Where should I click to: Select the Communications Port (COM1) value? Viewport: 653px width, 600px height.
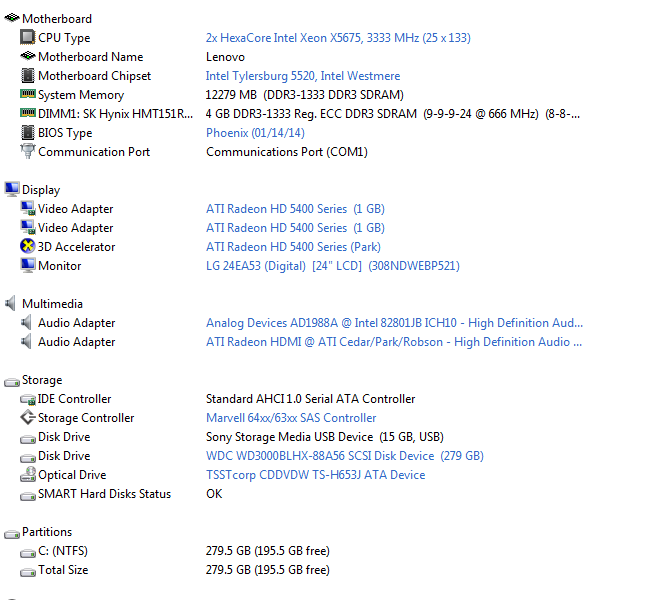[287, 152]
